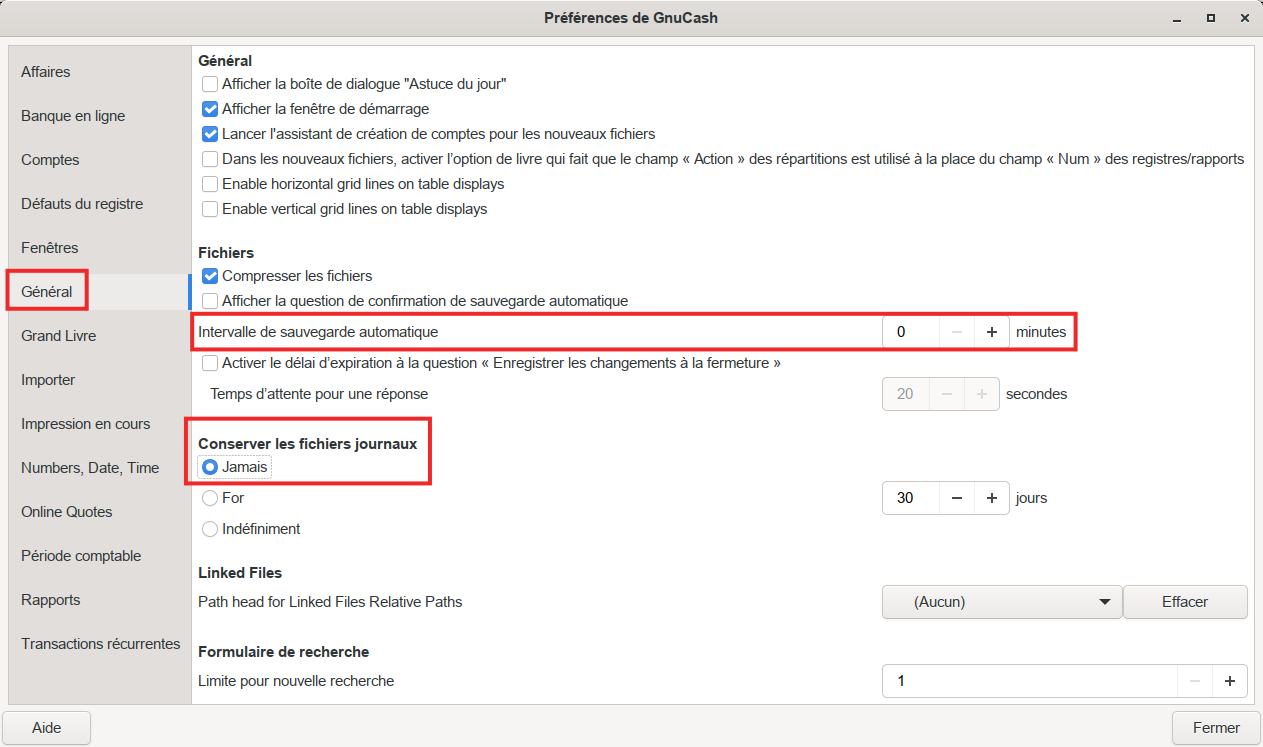Go to the "Rapports" preferences tab
This screenshot has height=747, width=1263.
tap(50, 600)
